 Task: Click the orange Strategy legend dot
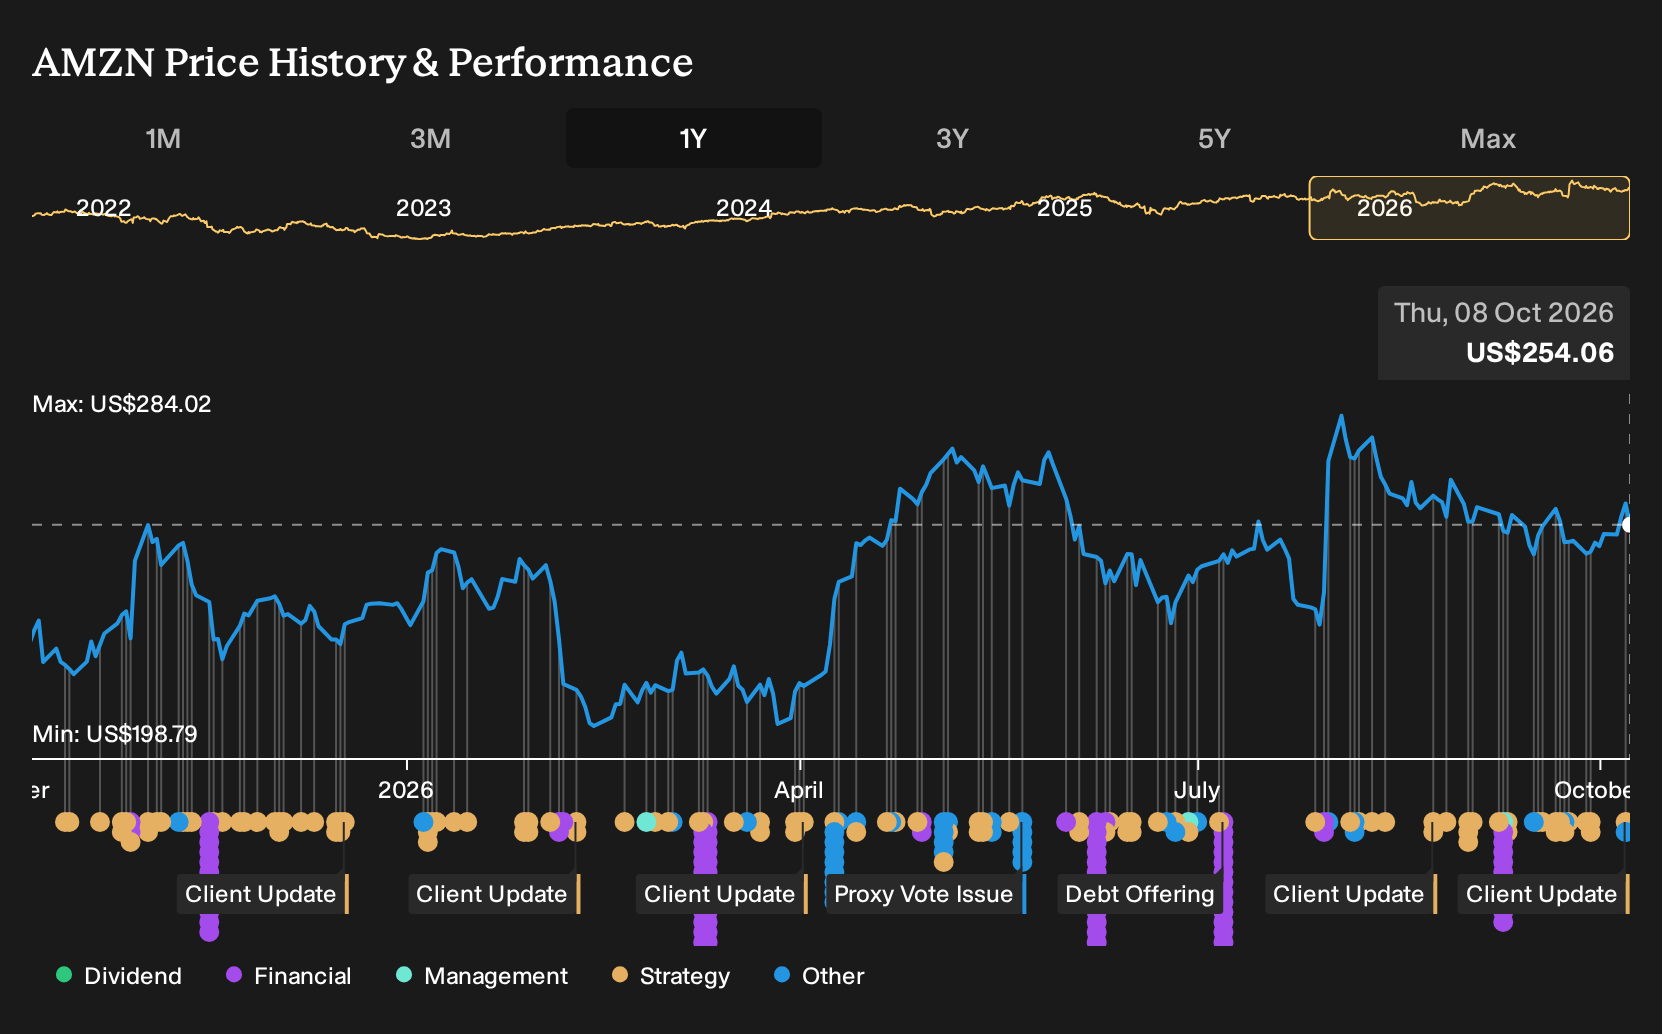pyautogui.click(x=620, y=974)
